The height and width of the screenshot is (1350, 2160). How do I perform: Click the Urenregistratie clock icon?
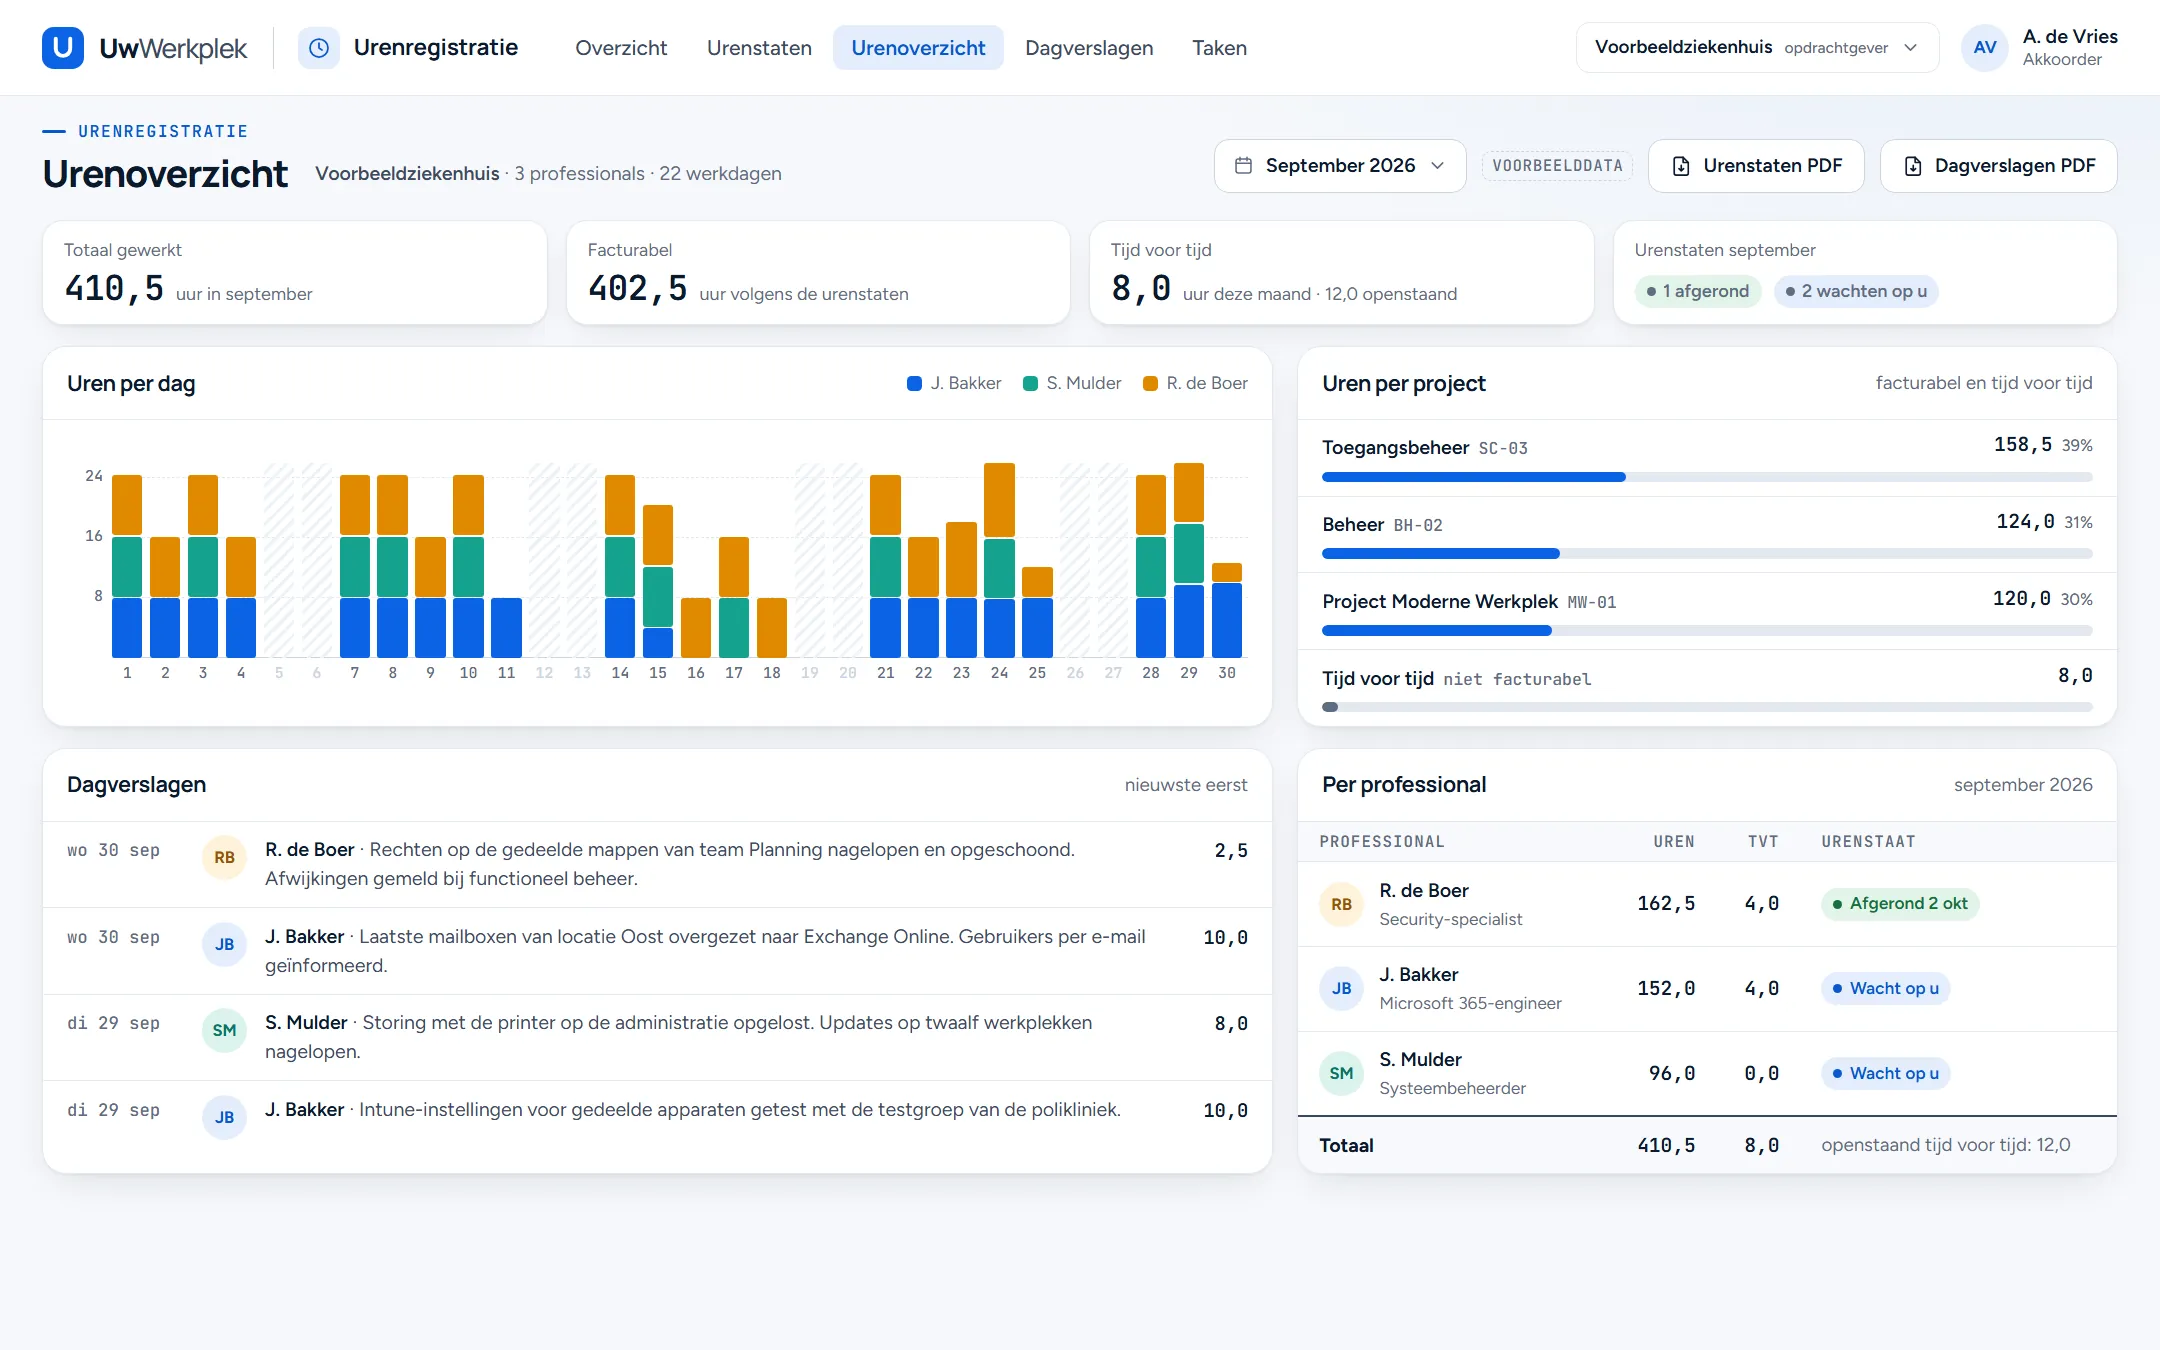319,48
